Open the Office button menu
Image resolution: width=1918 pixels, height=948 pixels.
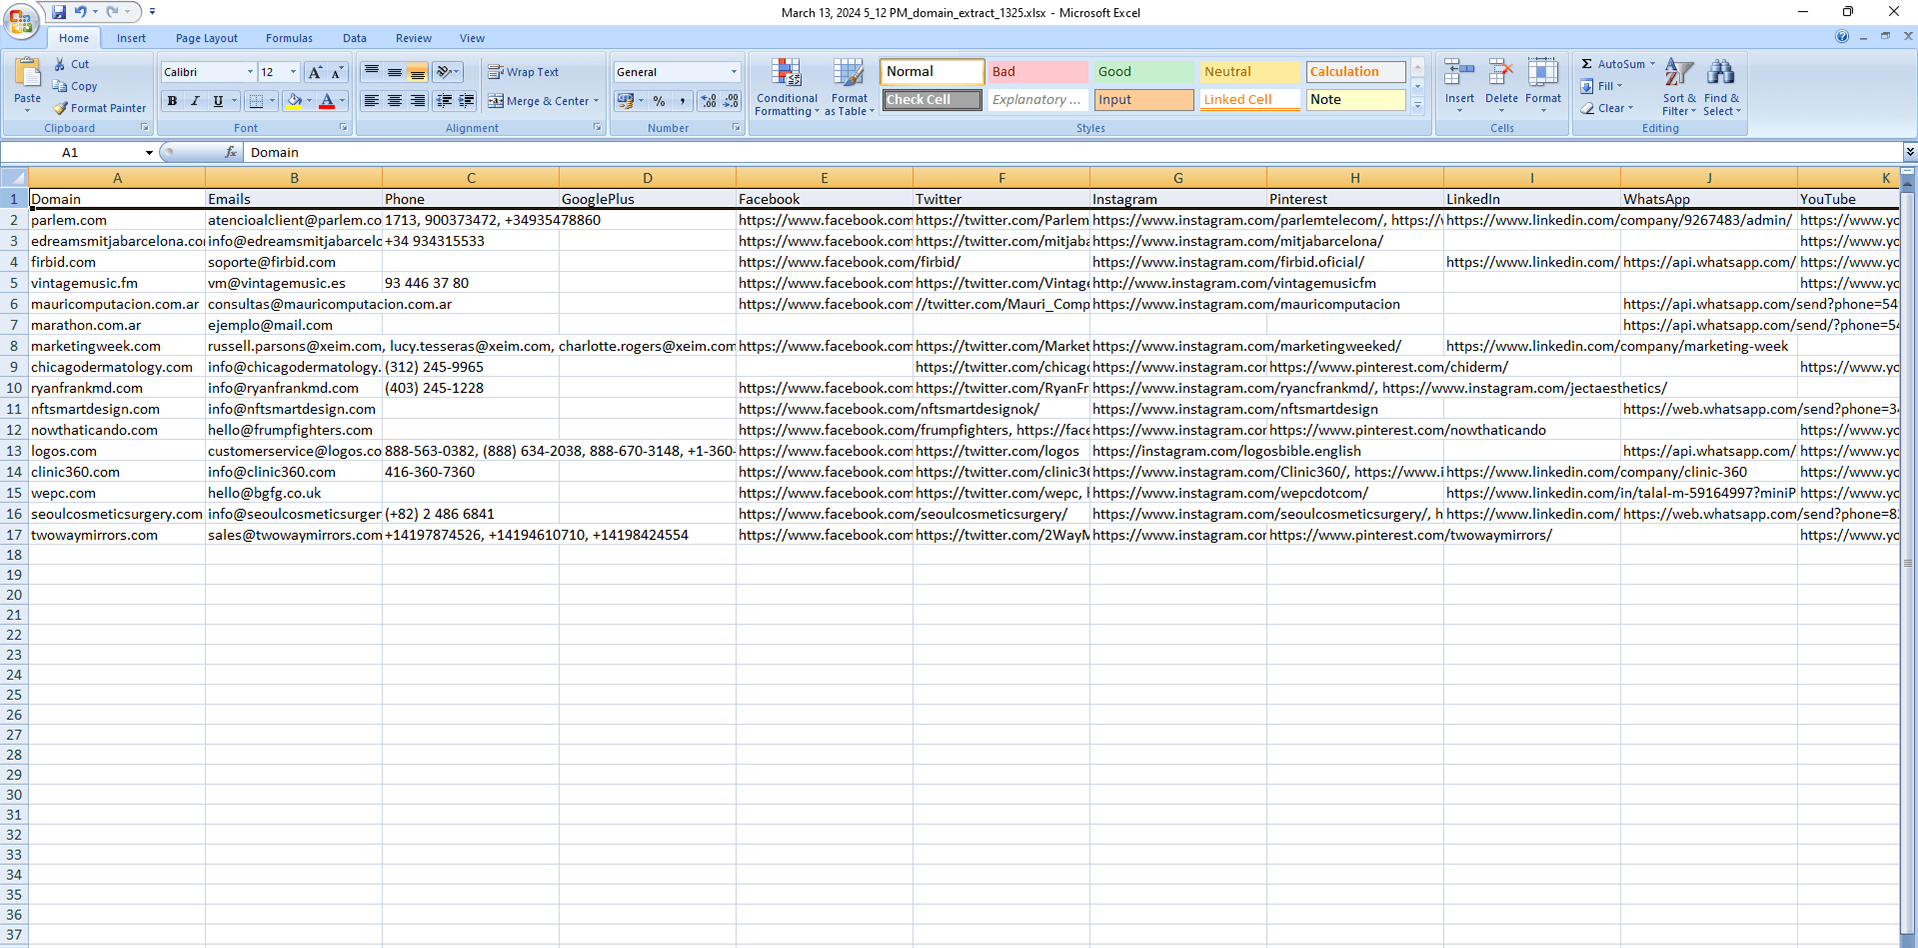(21, 20)
